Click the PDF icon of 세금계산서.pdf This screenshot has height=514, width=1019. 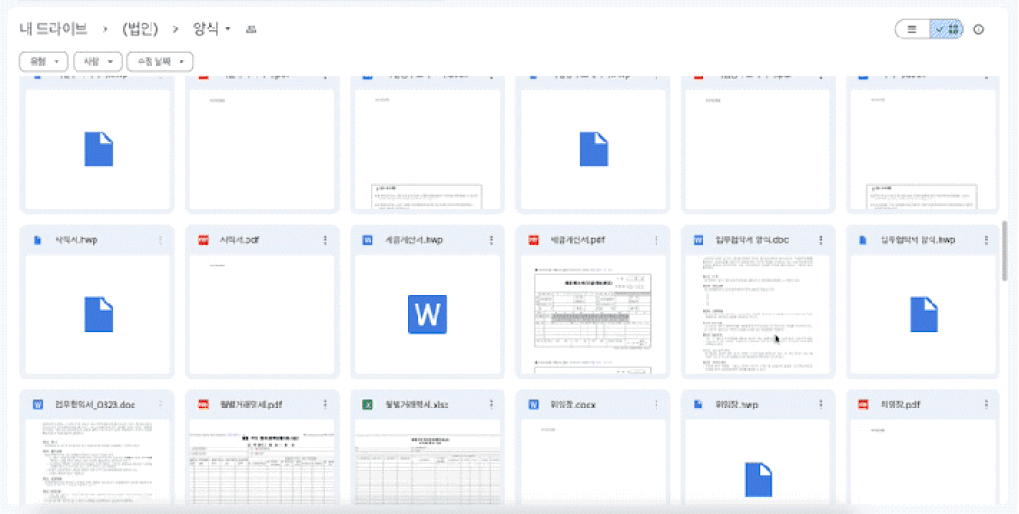[534, 240]
